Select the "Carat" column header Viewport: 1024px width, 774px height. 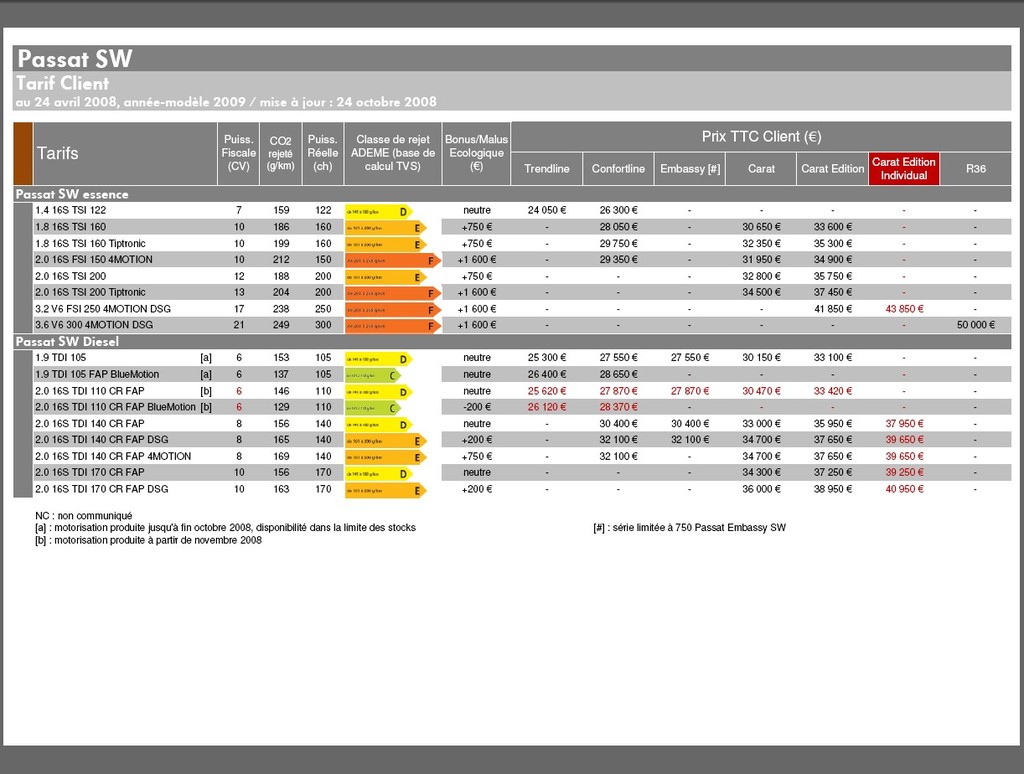[761, 169]
